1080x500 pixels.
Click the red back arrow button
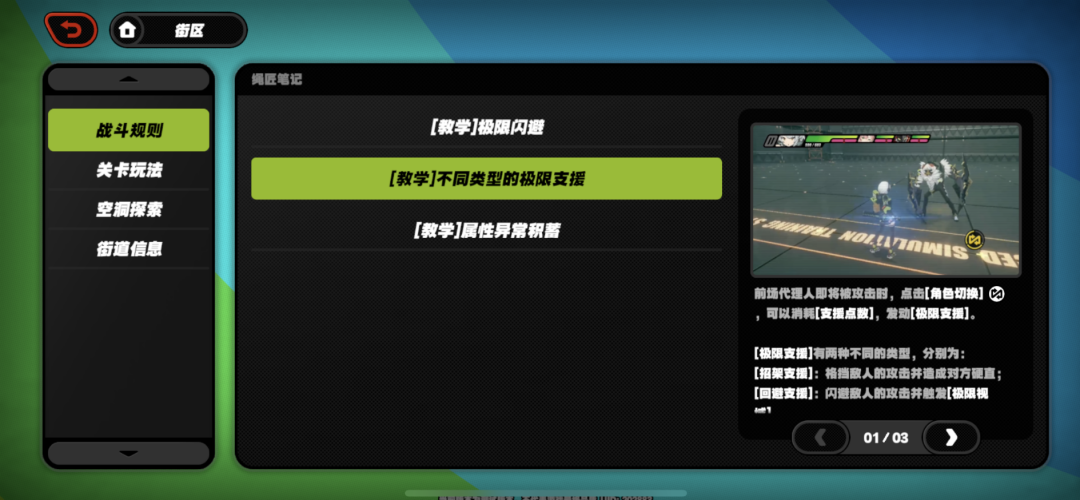(x=71, y=30)
